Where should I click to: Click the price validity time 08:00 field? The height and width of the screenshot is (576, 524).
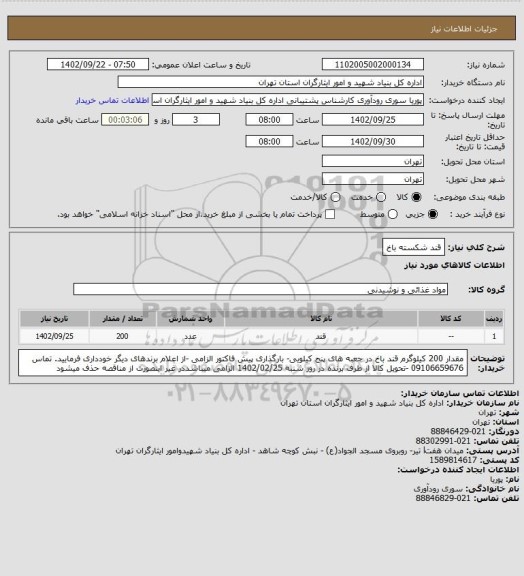coord(269,141)
